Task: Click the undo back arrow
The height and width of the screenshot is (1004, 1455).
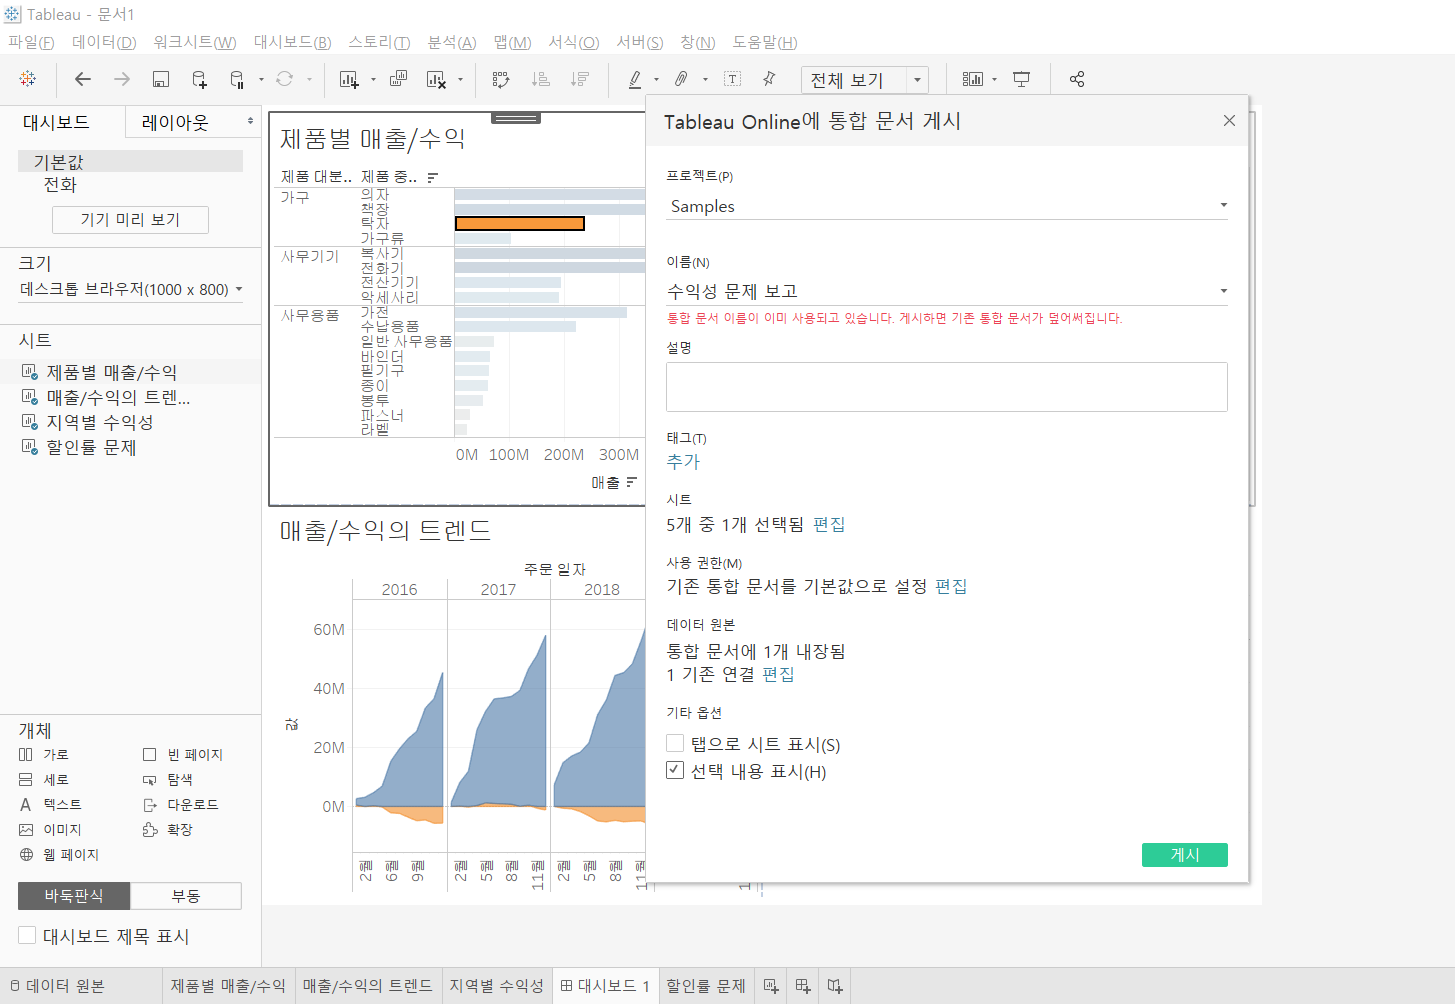Action: 83,79
